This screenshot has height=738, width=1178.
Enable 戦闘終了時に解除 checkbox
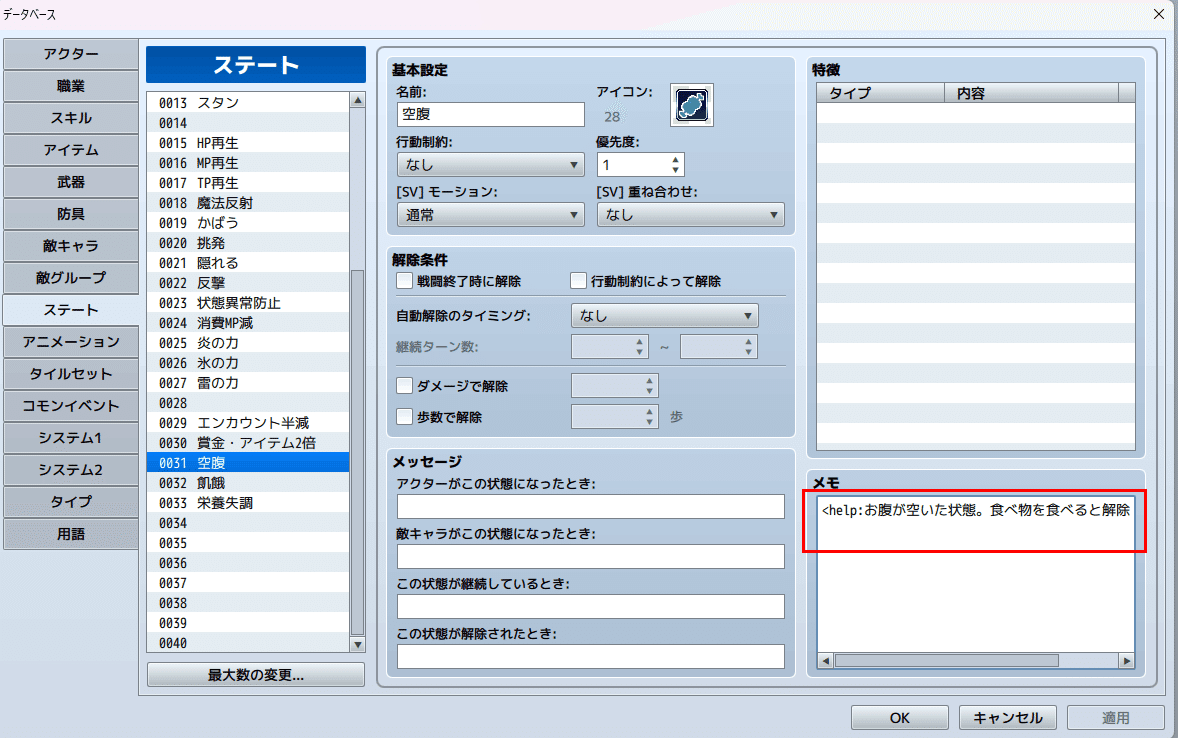point(404,281)
